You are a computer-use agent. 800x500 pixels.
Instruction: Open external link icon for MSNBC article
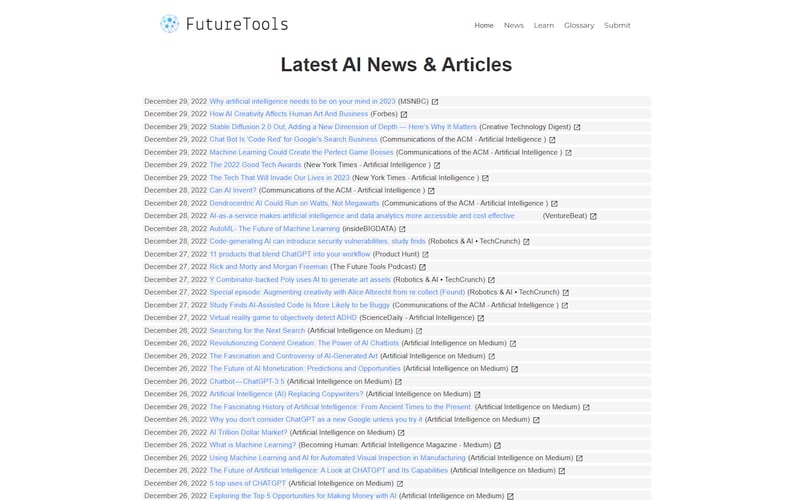tap(435, 102)
